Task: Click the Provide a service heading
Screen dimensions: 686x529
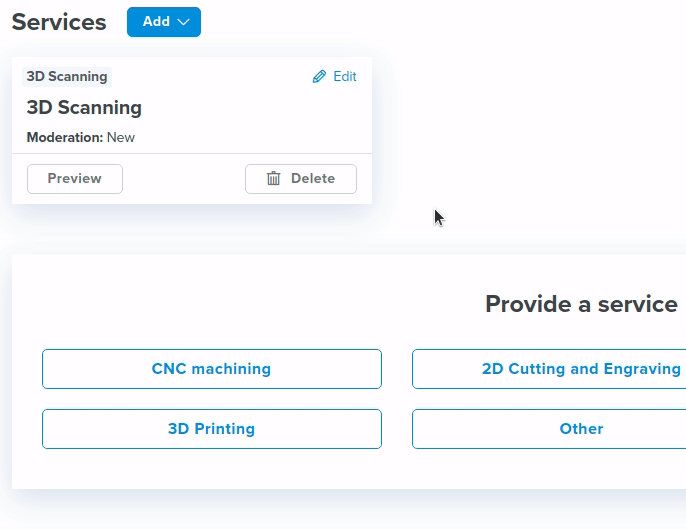Action: [581, 304]
